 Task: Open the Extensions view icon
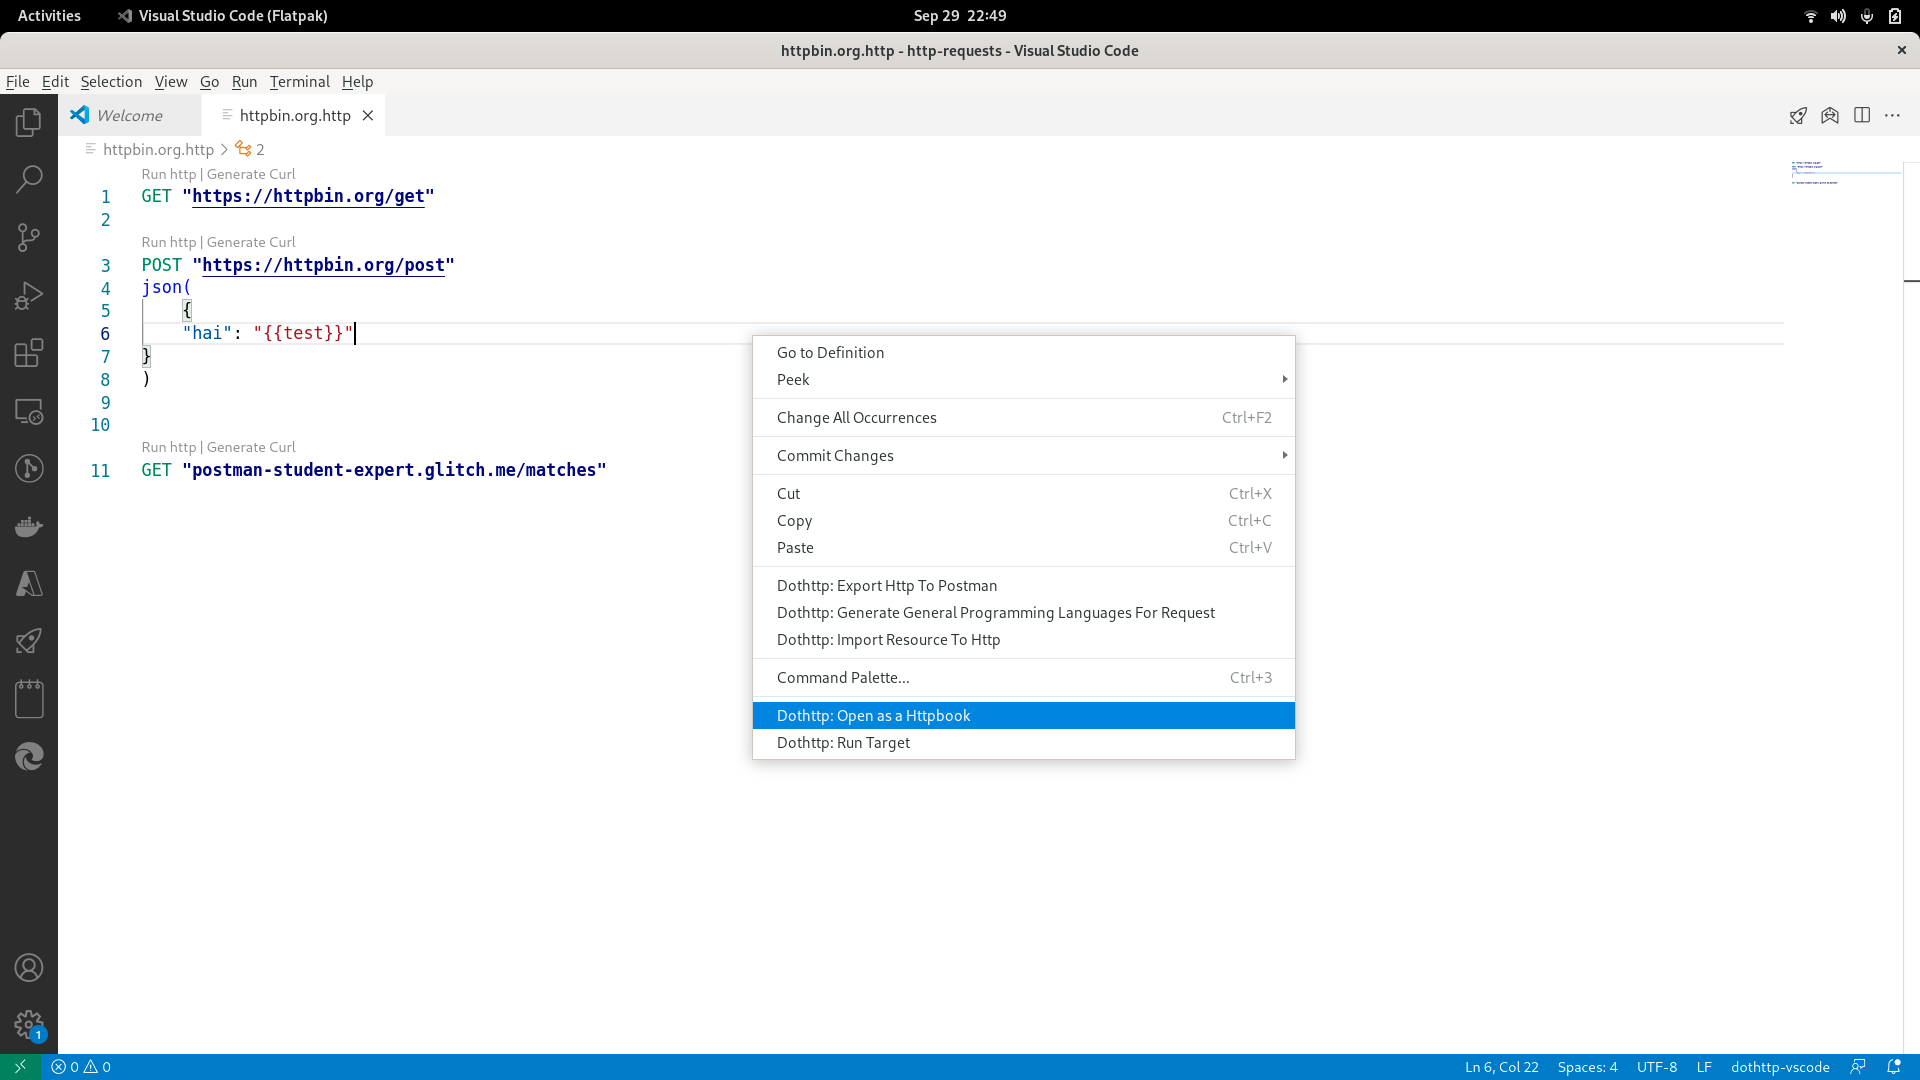click(x=29, y=353)
